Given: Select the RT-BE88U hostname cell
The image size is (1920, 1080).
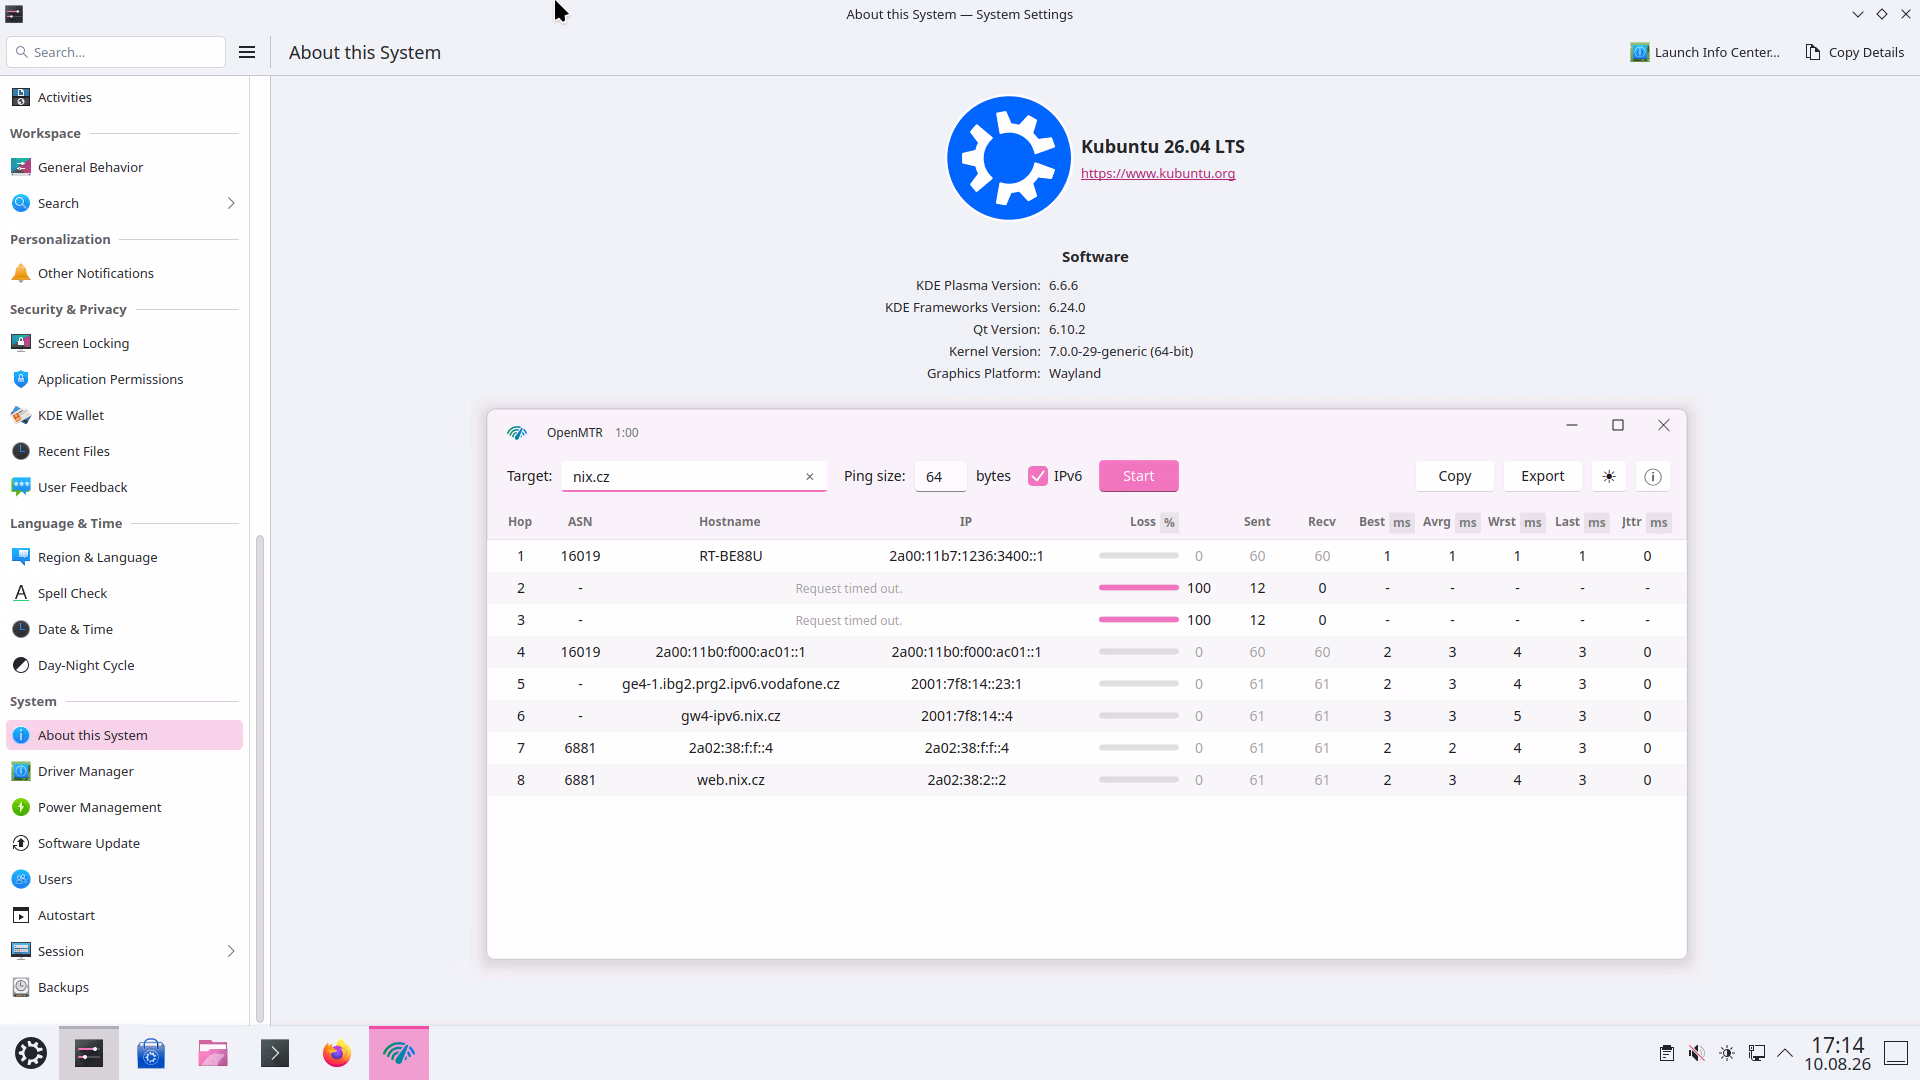Looking at the screenshot, I should (x=731, y=556).
